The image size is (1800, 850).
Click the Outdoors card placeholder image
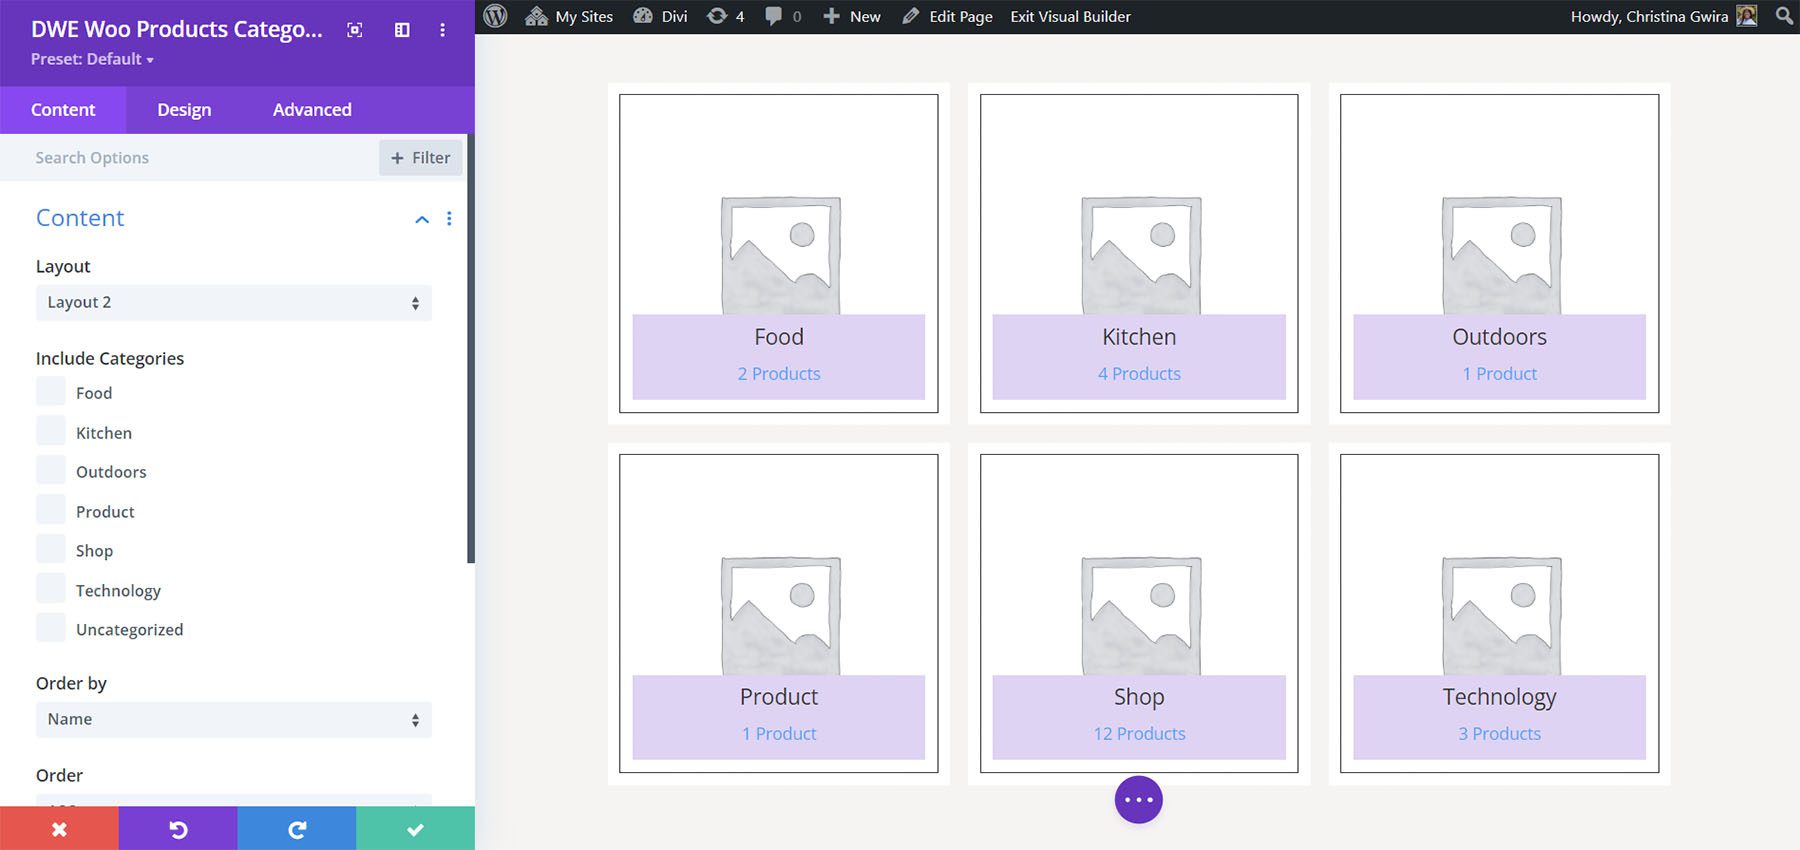pyautogui.click(x=1501, y=256)
